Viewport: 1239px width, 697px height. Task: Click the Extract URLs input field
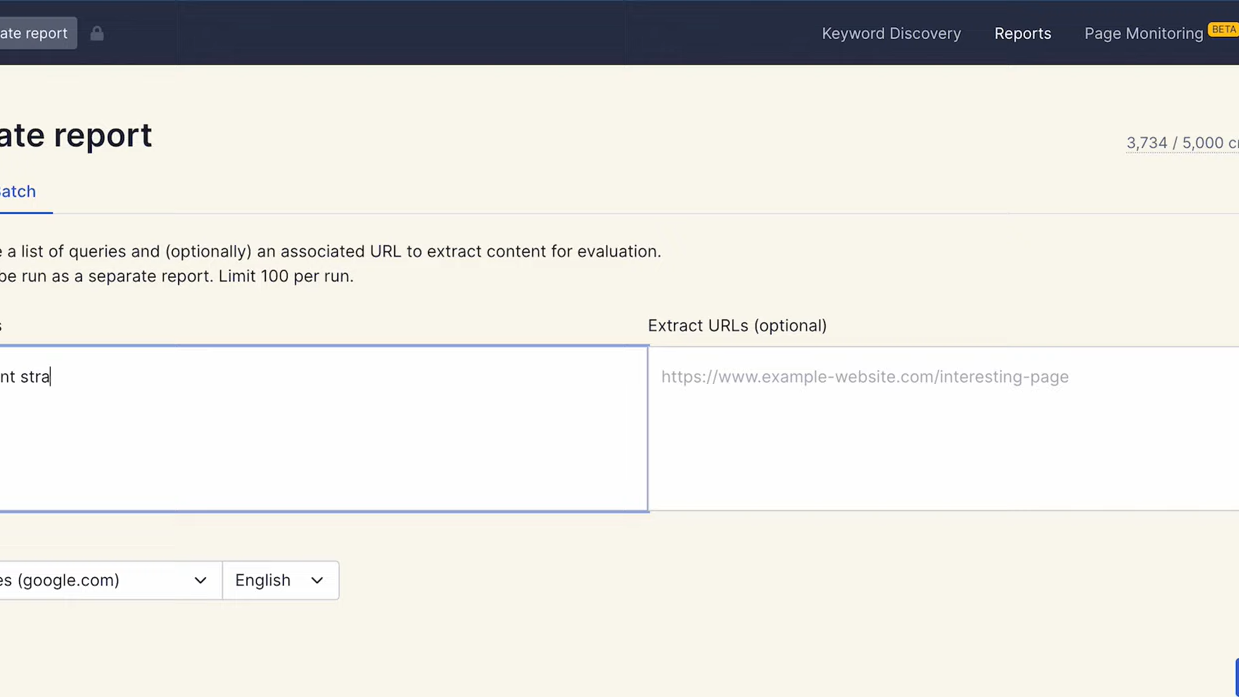(x=944, y=428)
